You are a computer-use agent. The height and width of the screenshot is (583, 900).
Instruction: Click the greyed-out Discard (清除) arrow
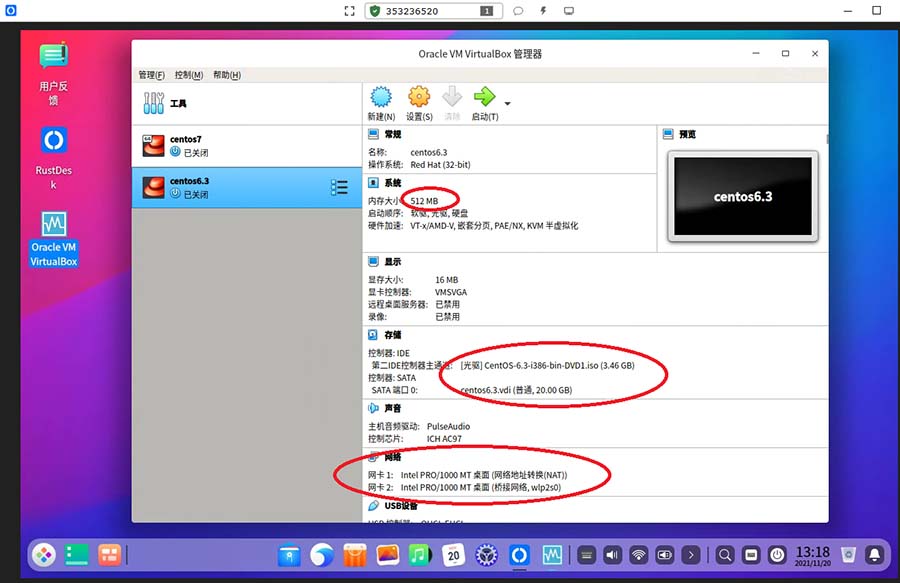452,97
